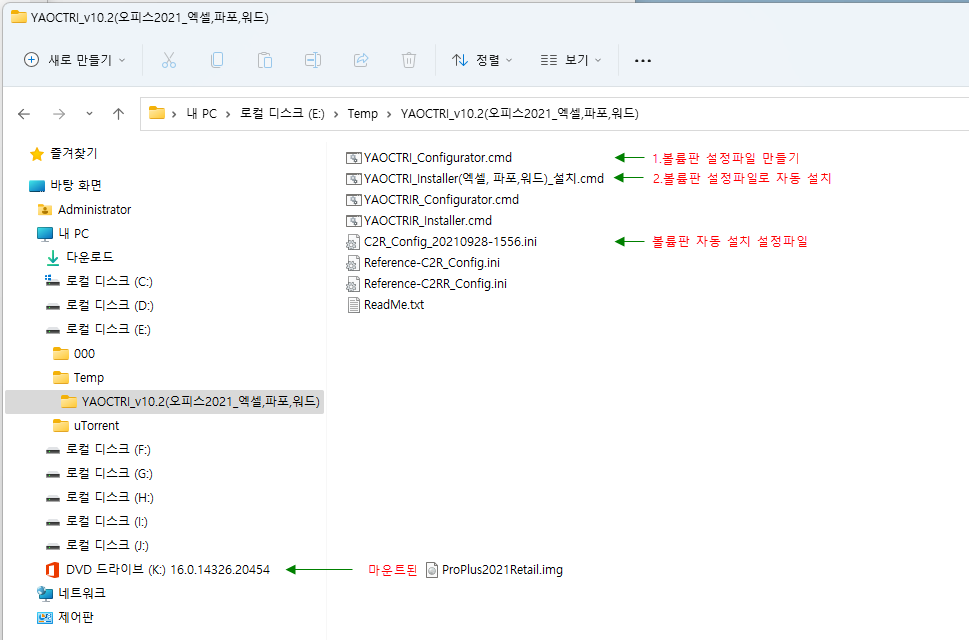969x640 pixels.
Task: Click the YAOCTRI_Configurator.cmd script icon
Action: 353,158
